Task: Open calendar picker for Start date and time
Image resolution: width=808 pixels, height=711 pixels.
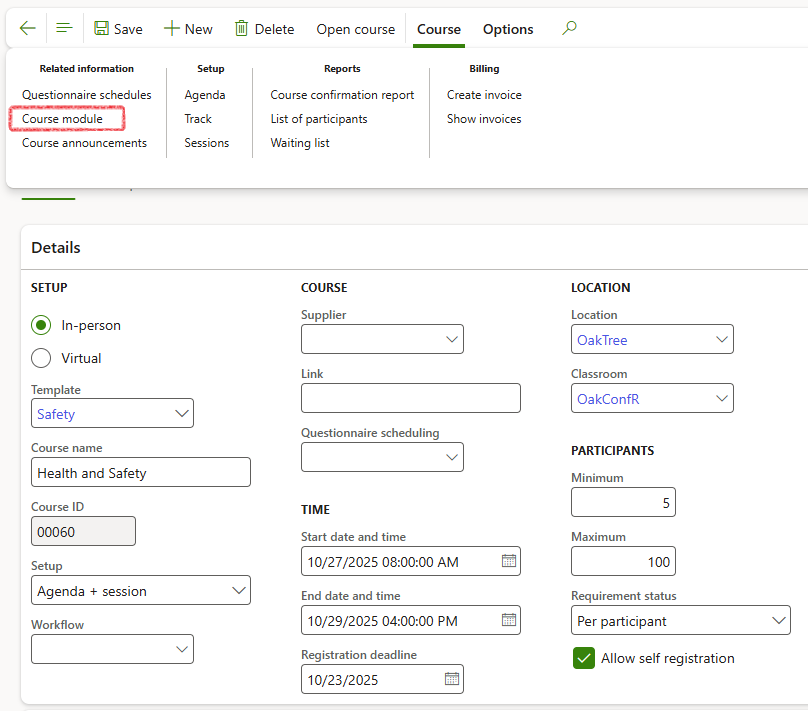Action: coord(509,561)
